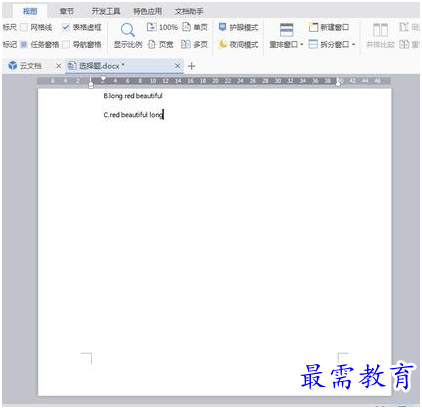Close the 云文档 tab

tap(59, 66)
